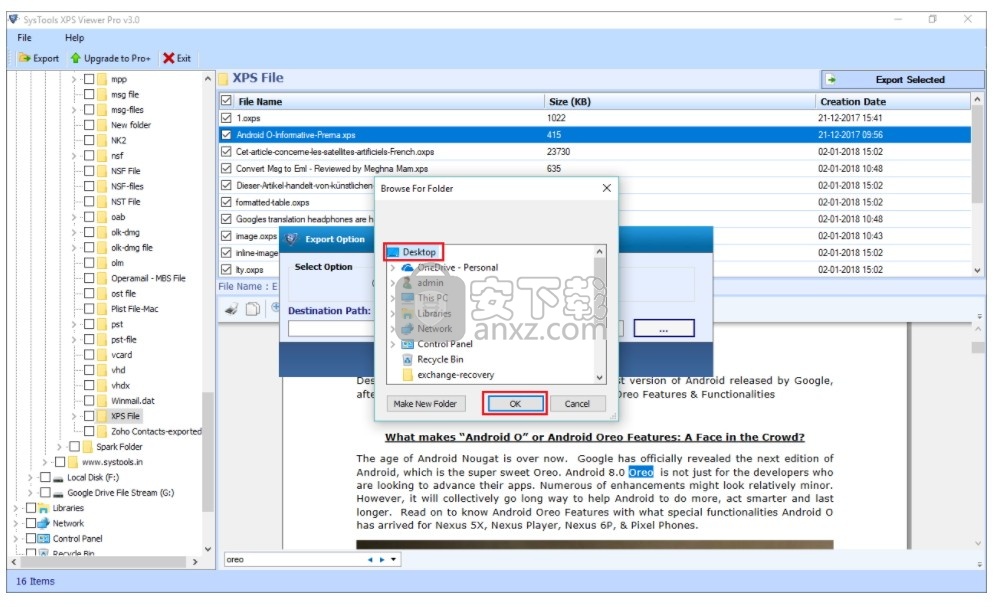
Task: Select the OneDrive cloud icon in folder dialog
Action: point(407,268)
